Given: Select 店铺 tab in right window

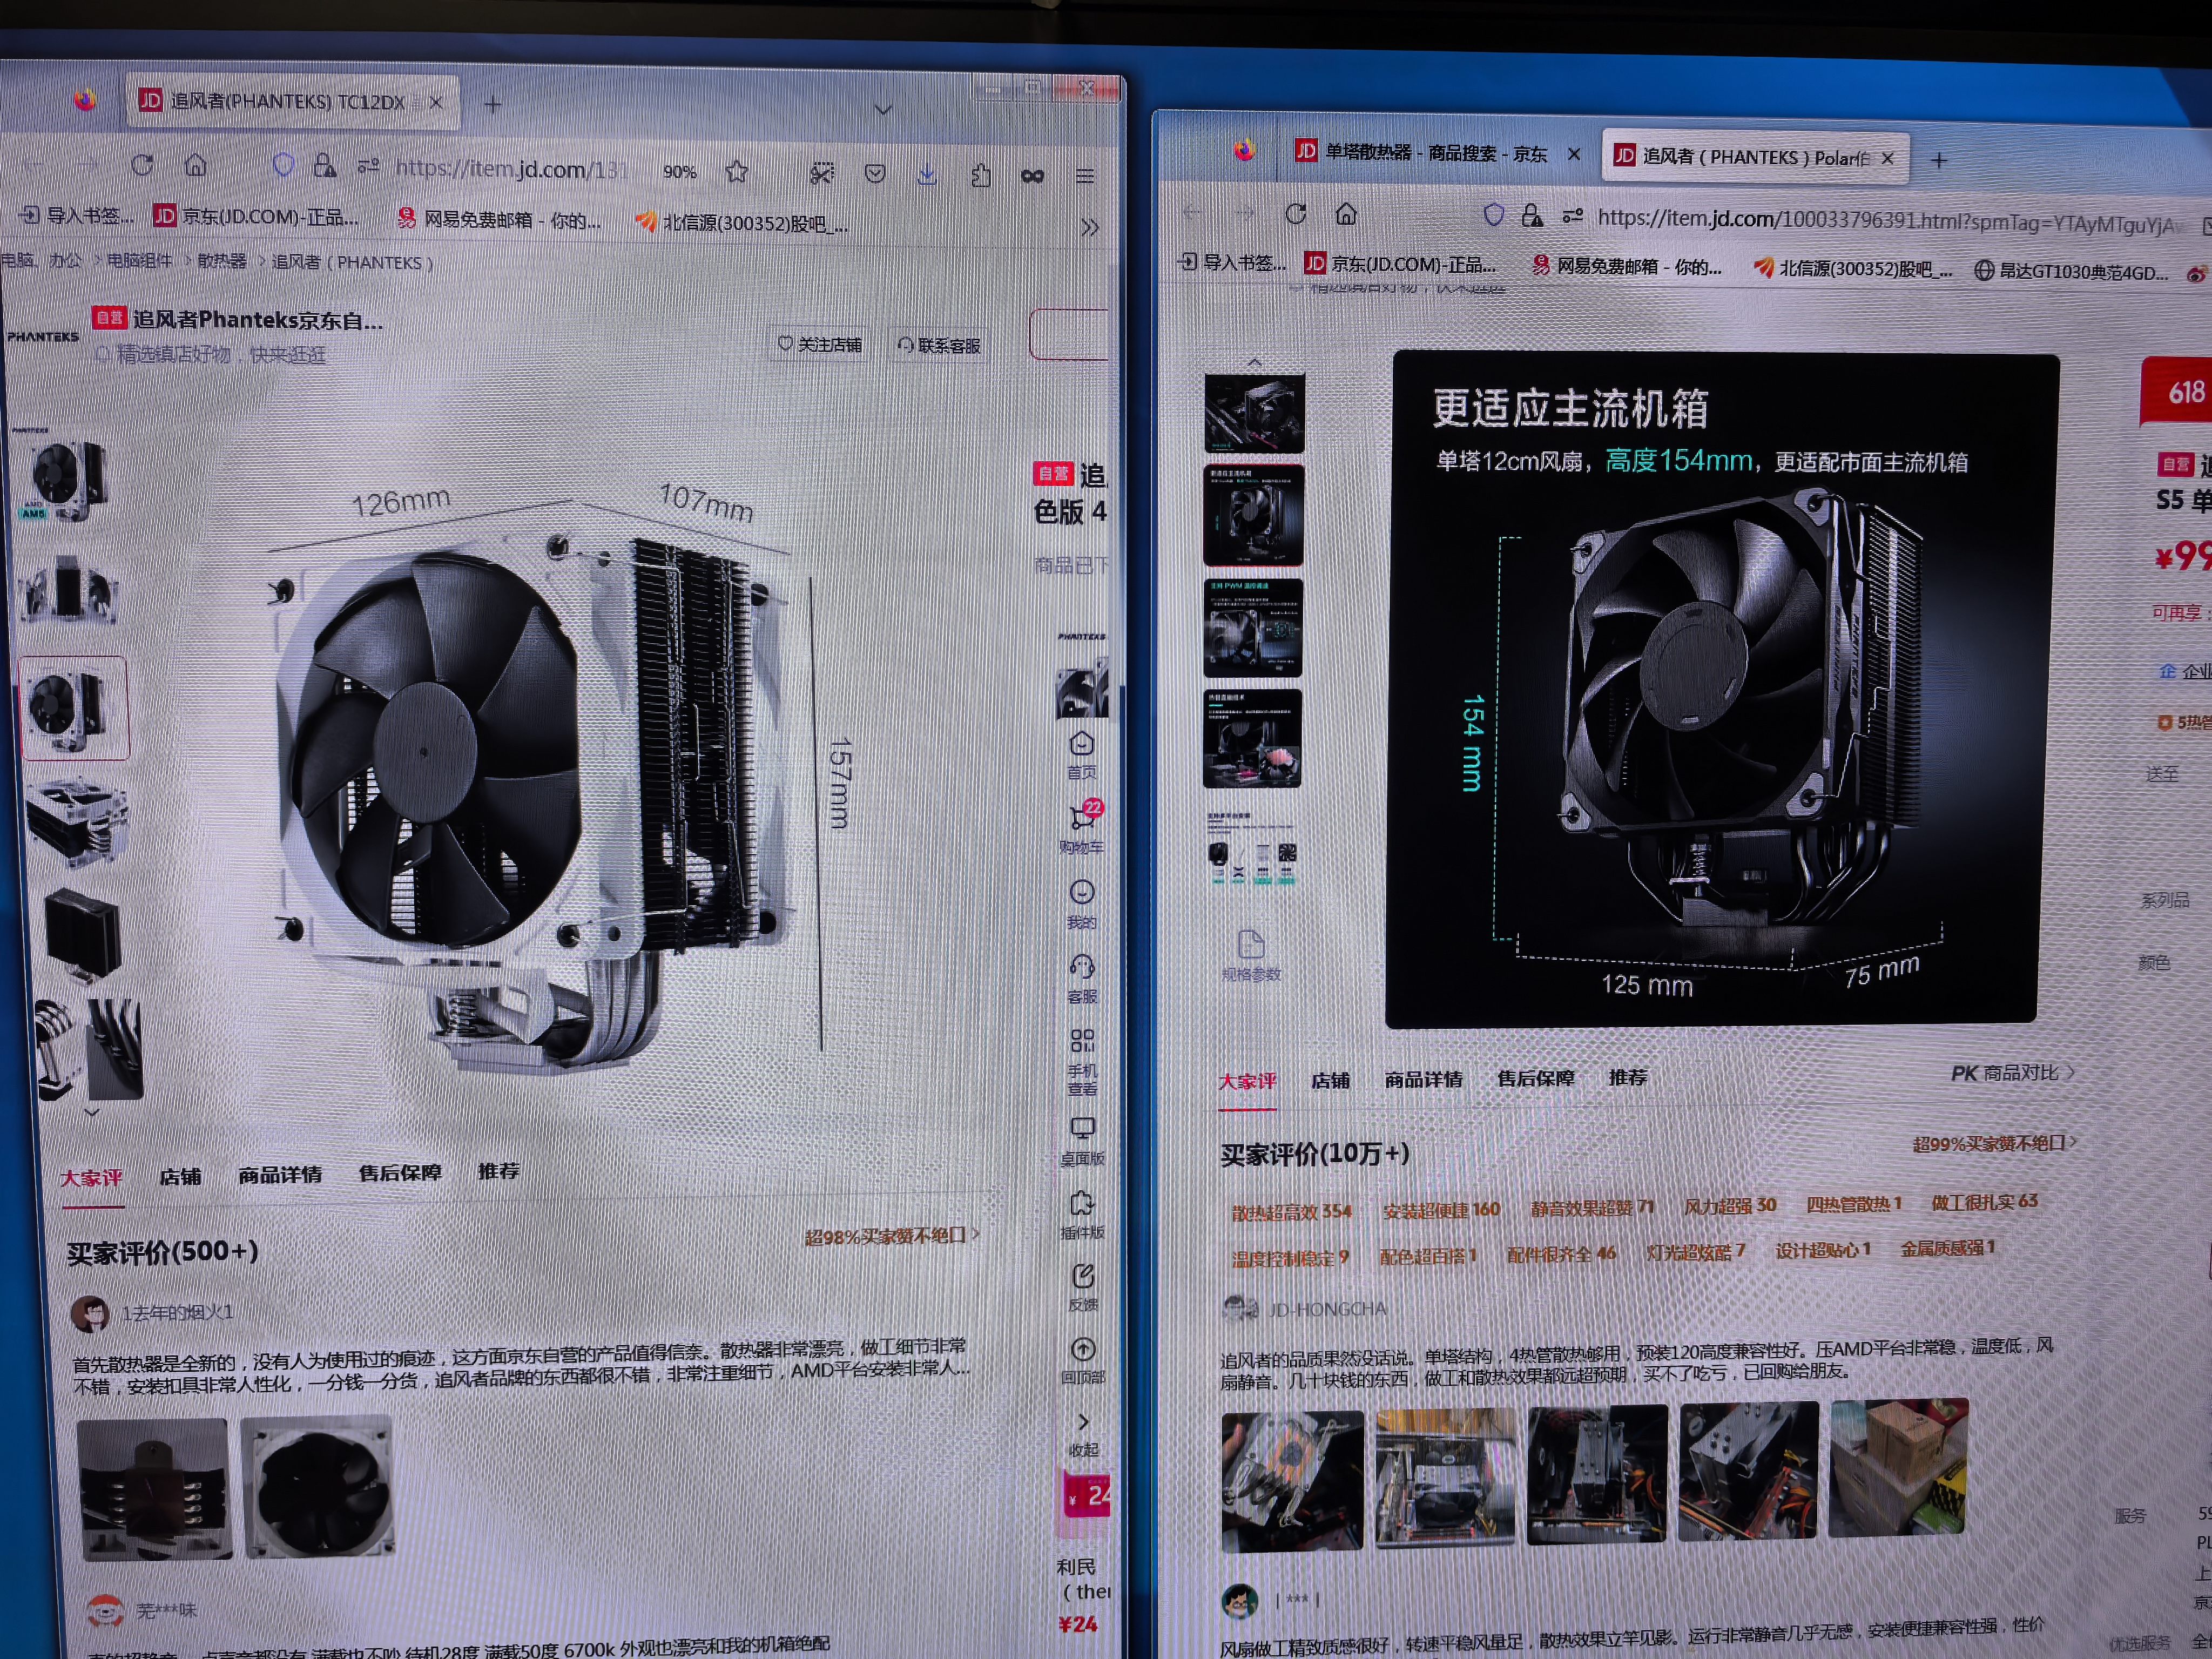Looking at the screenshot, I should tap(1330, 1081).
